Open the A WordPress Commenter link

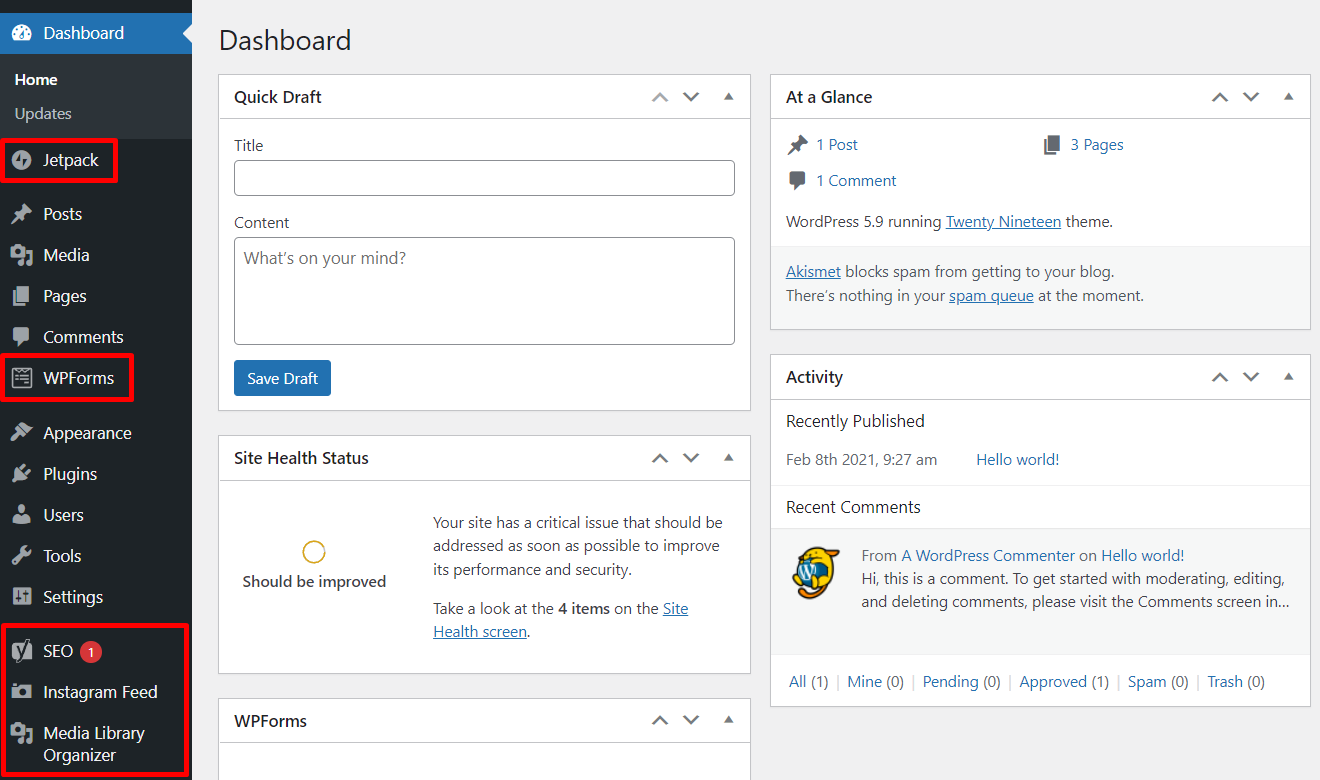pos(988,556)
